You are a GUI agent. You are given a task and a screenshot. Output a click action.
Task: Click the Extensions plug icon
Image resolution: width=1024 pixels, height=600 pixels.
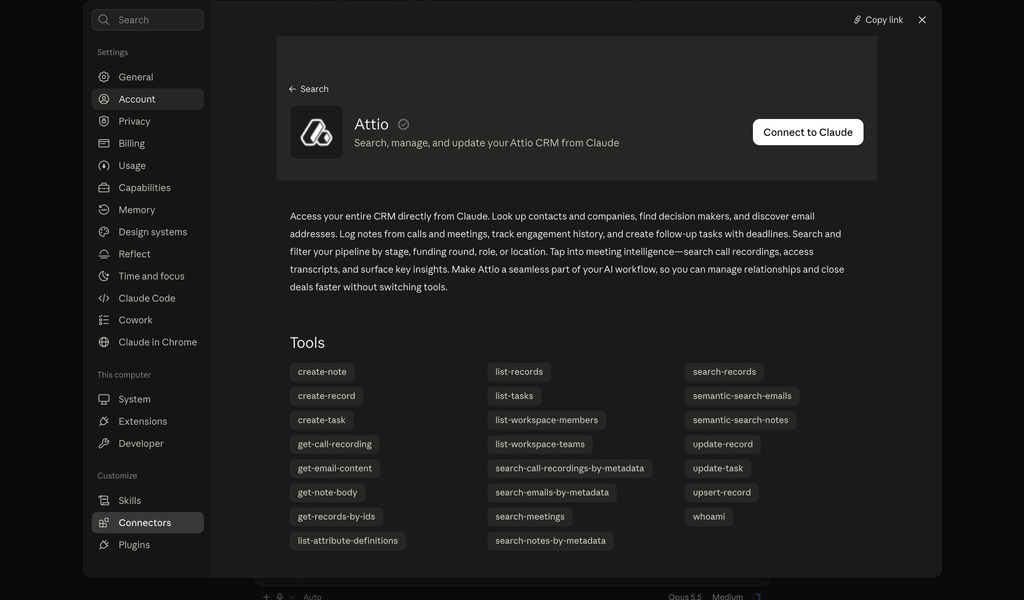(x=104, y=421)
